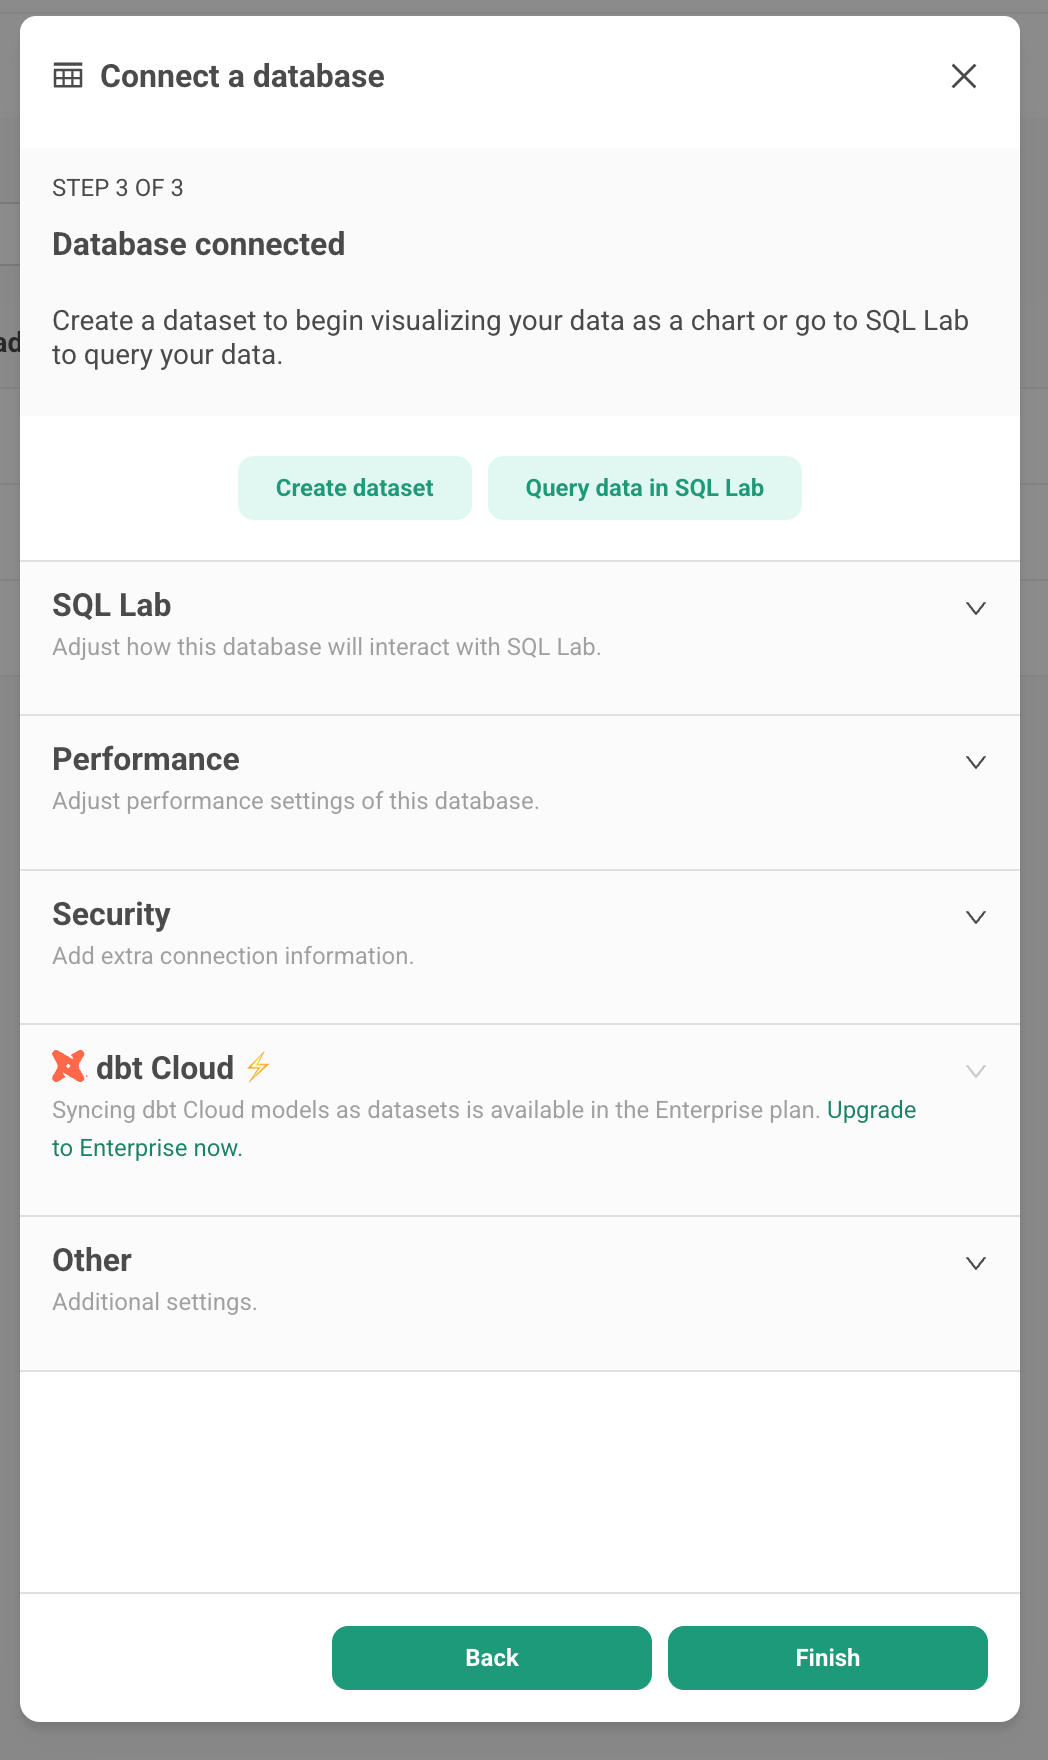
Task: Click the dbt Cloud heading text
Action: 165,1068
